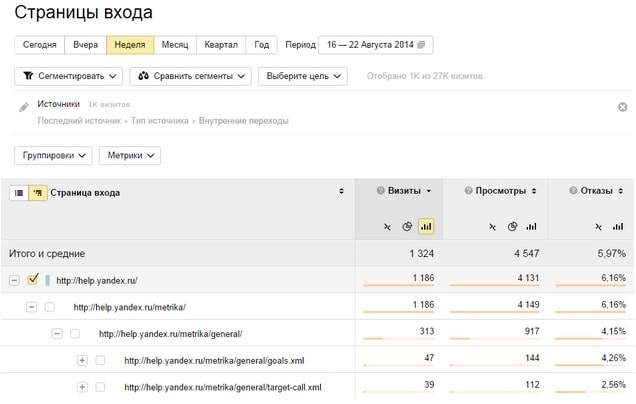Viewport: 636px width, 404px height.
Task: Switch period to Сегодня
Action: tap(40, 45)
